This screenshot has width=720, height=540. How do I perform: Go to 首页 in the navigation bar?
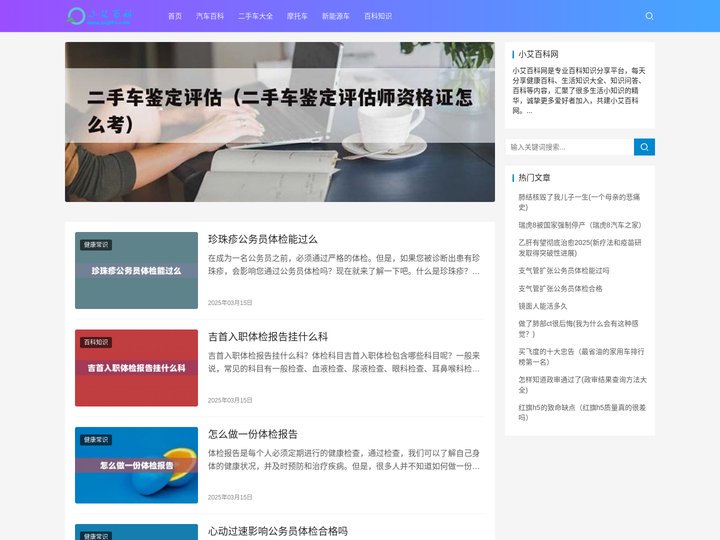pyautogui.click(x=175, y=16)
